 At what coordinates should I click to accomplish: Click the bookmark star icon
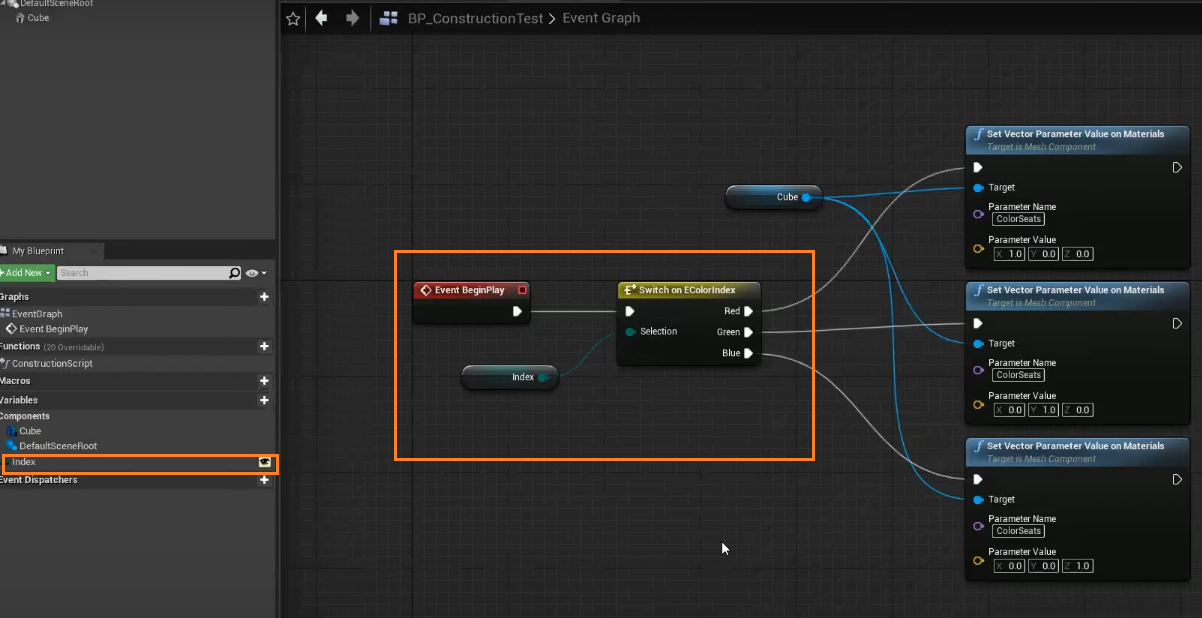(x=292, y=19)
